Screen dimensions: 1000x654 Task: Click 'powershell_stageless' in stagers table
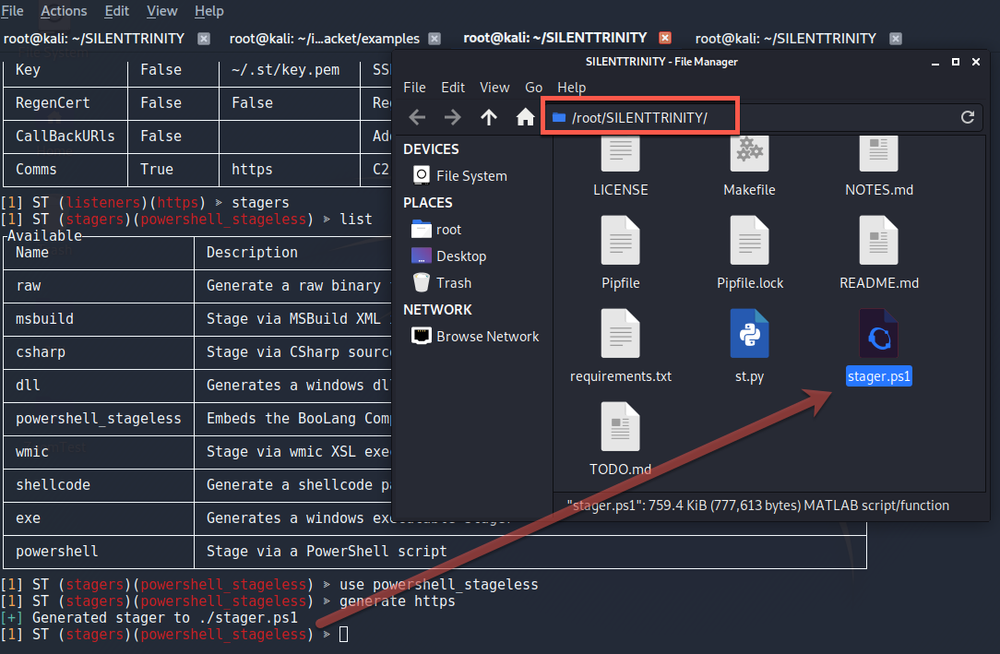(x=98, y=419)
